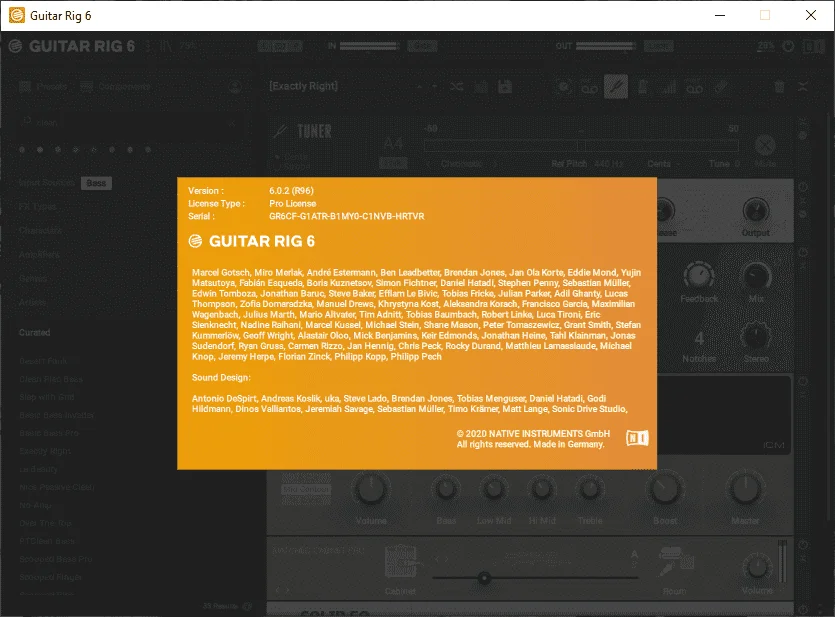Select the Scooped Finger preset
Screen dimensions: 835x617
(x=50, y=577)
